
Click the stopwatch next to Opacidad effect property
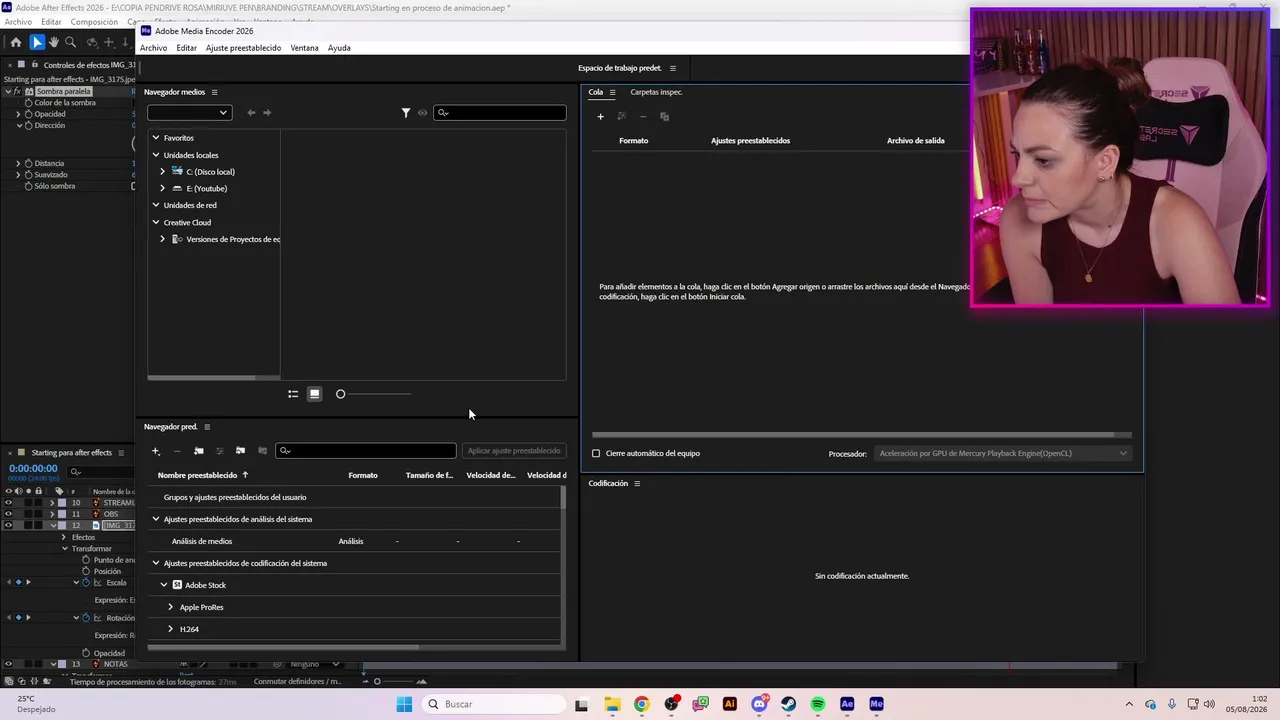(29, 115)
